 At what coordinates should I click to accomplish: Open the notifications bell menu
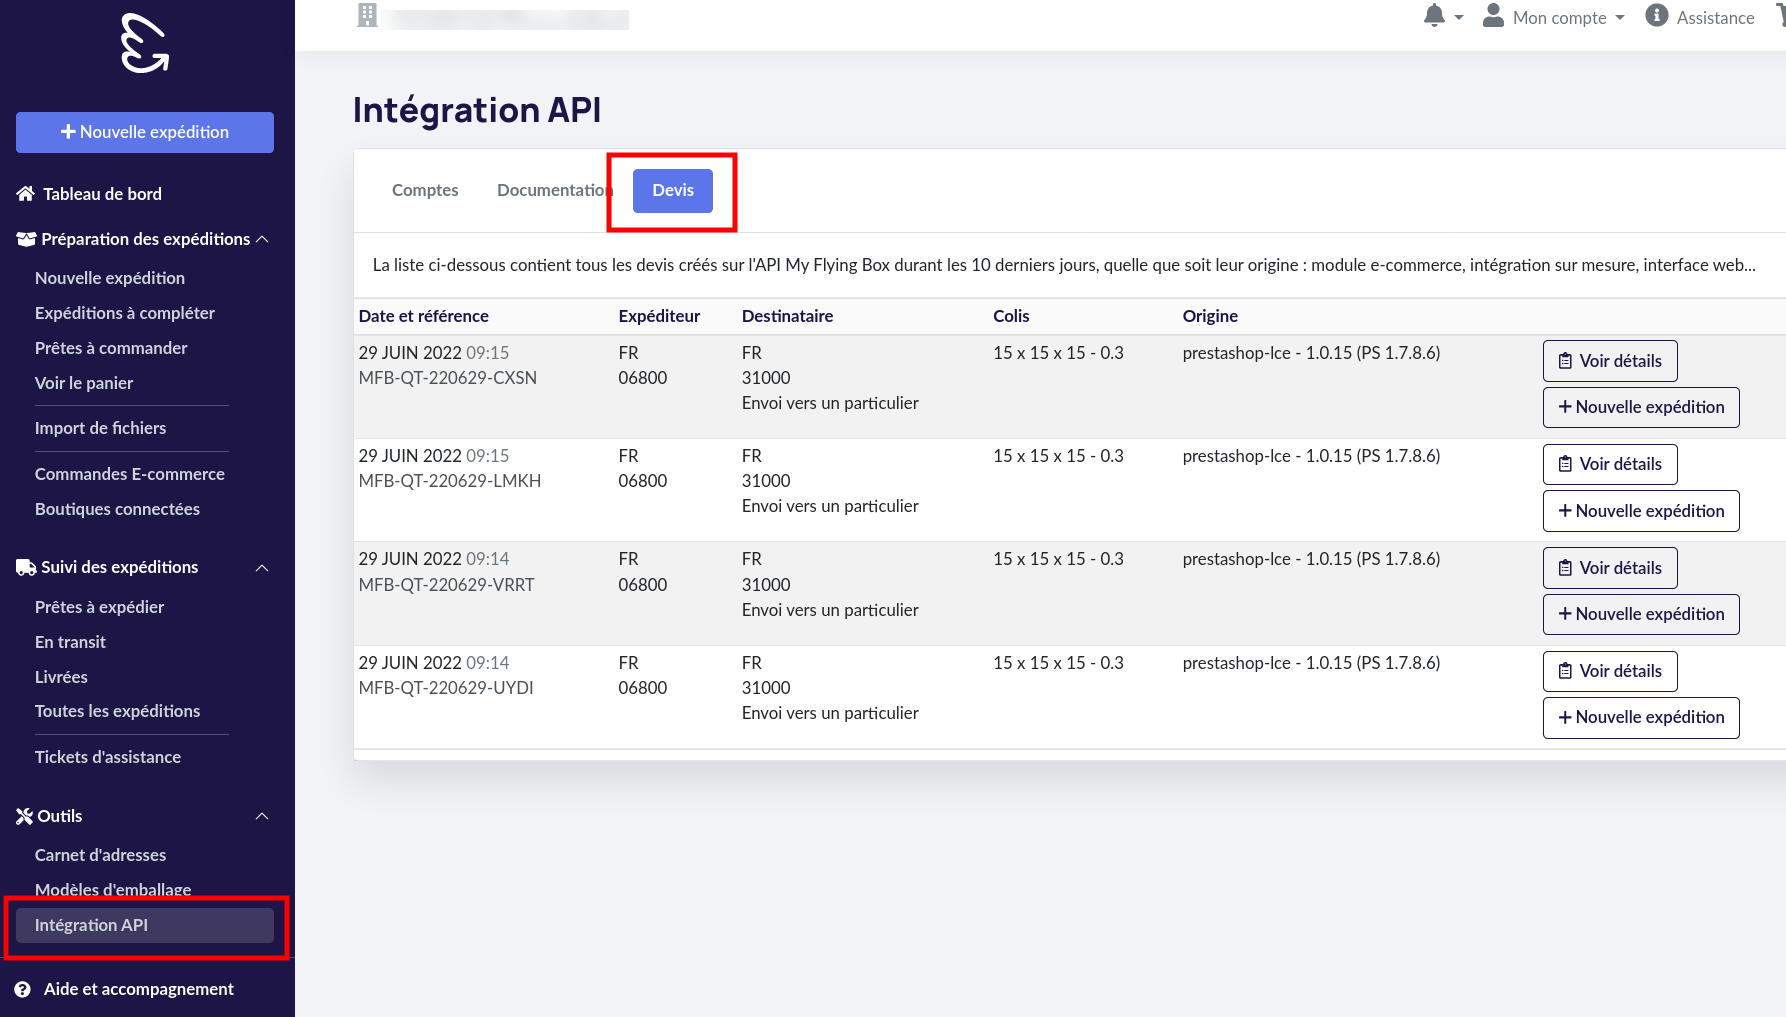click(1443, 16)
